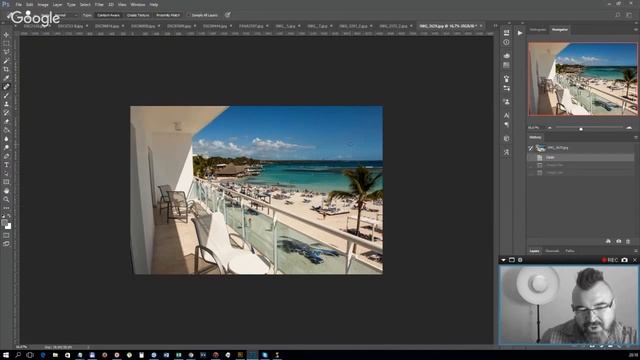Image resolution: width=640 pixels, height=360 pixels.
Task: Switch to the Histogram tab
Action: [538, 30]
